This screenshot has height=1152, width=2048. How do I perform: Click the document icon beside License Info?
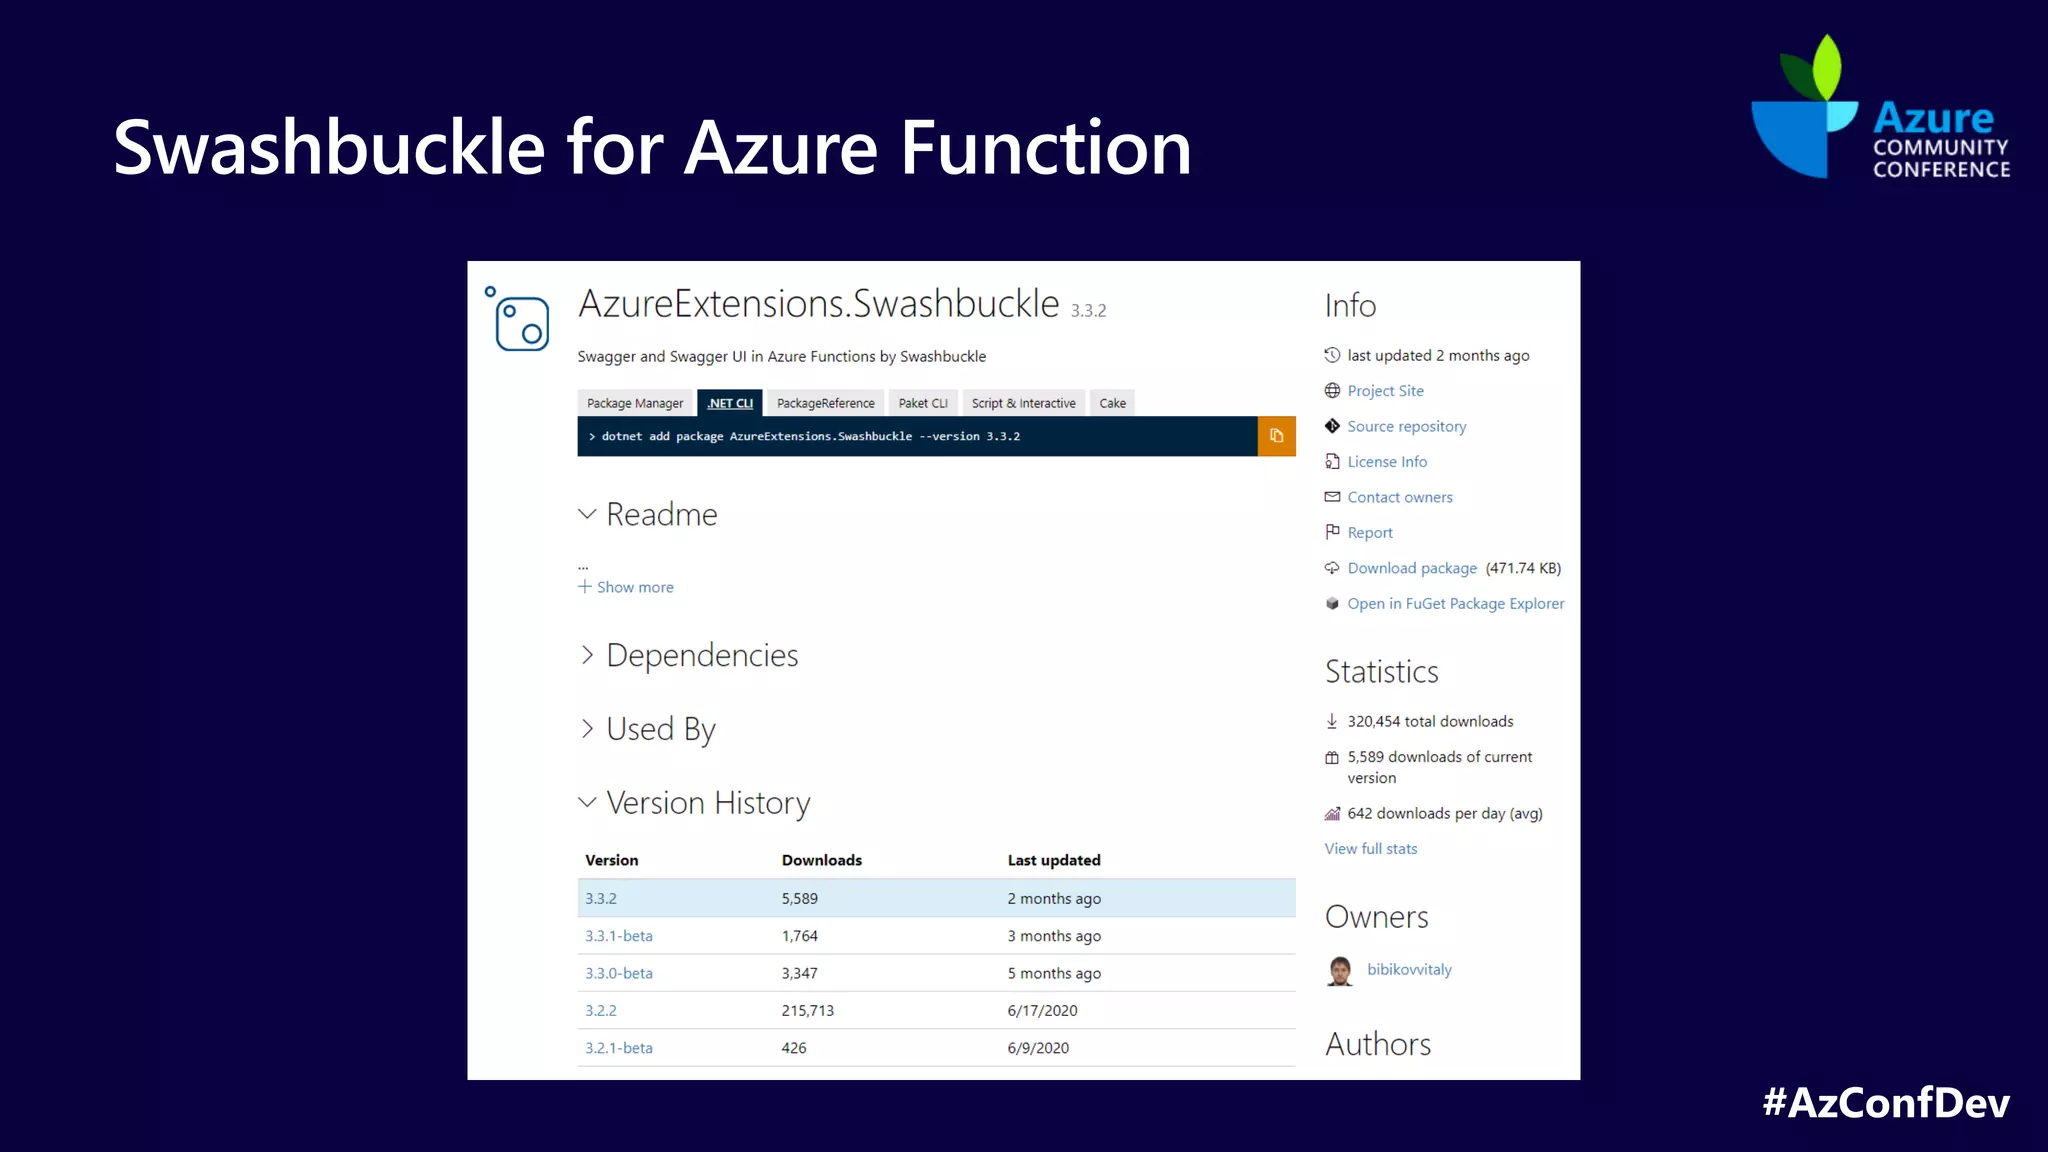tap(1332, 461)
